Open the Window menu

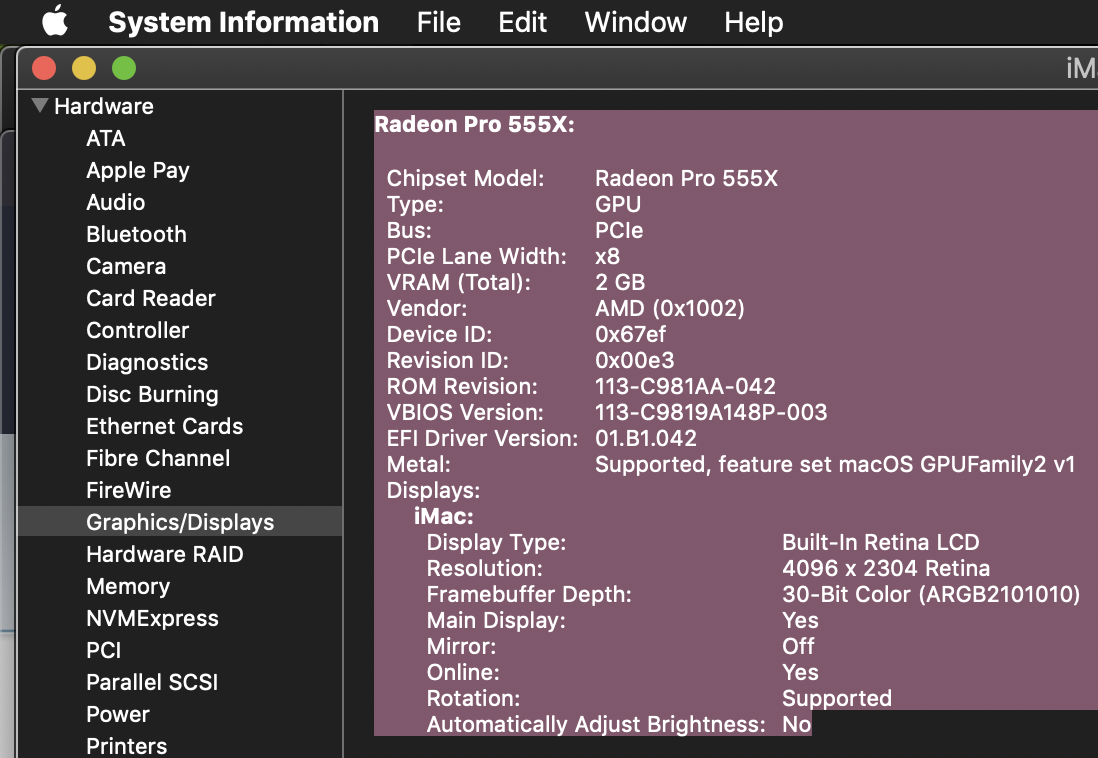[x=636, y=22]
